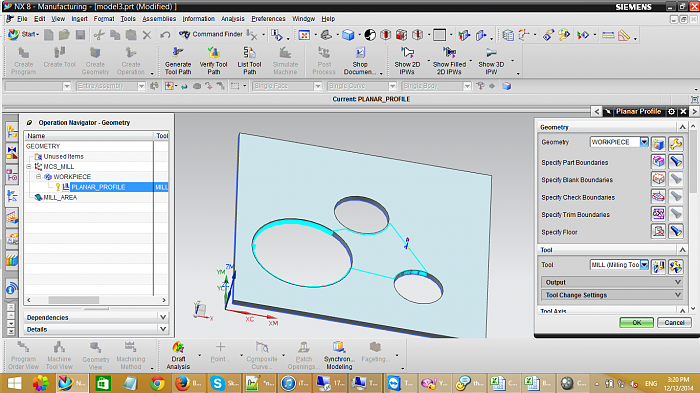
Task: Click the Fit view icon
Action: pyautogui.click(x=304, y=35)
